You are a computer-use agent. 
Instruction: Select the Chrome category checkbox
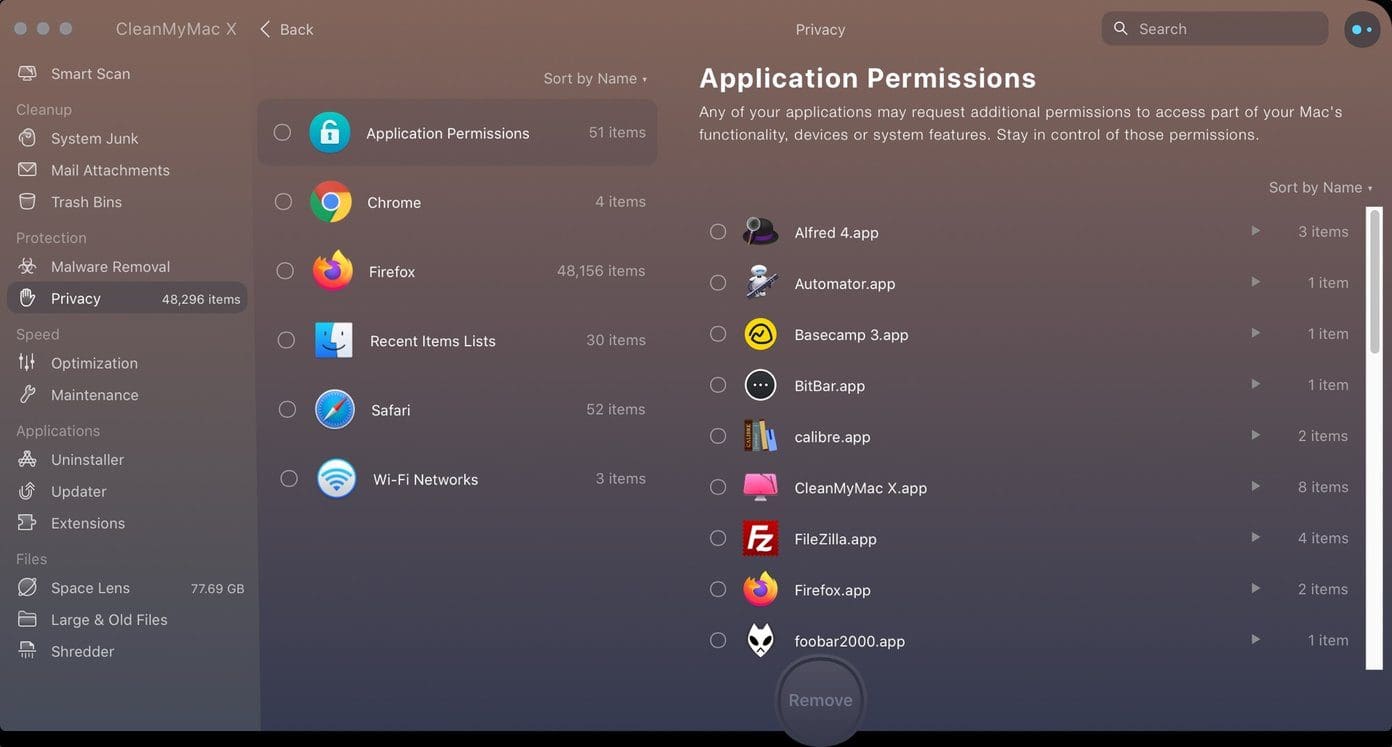point(284,202)
